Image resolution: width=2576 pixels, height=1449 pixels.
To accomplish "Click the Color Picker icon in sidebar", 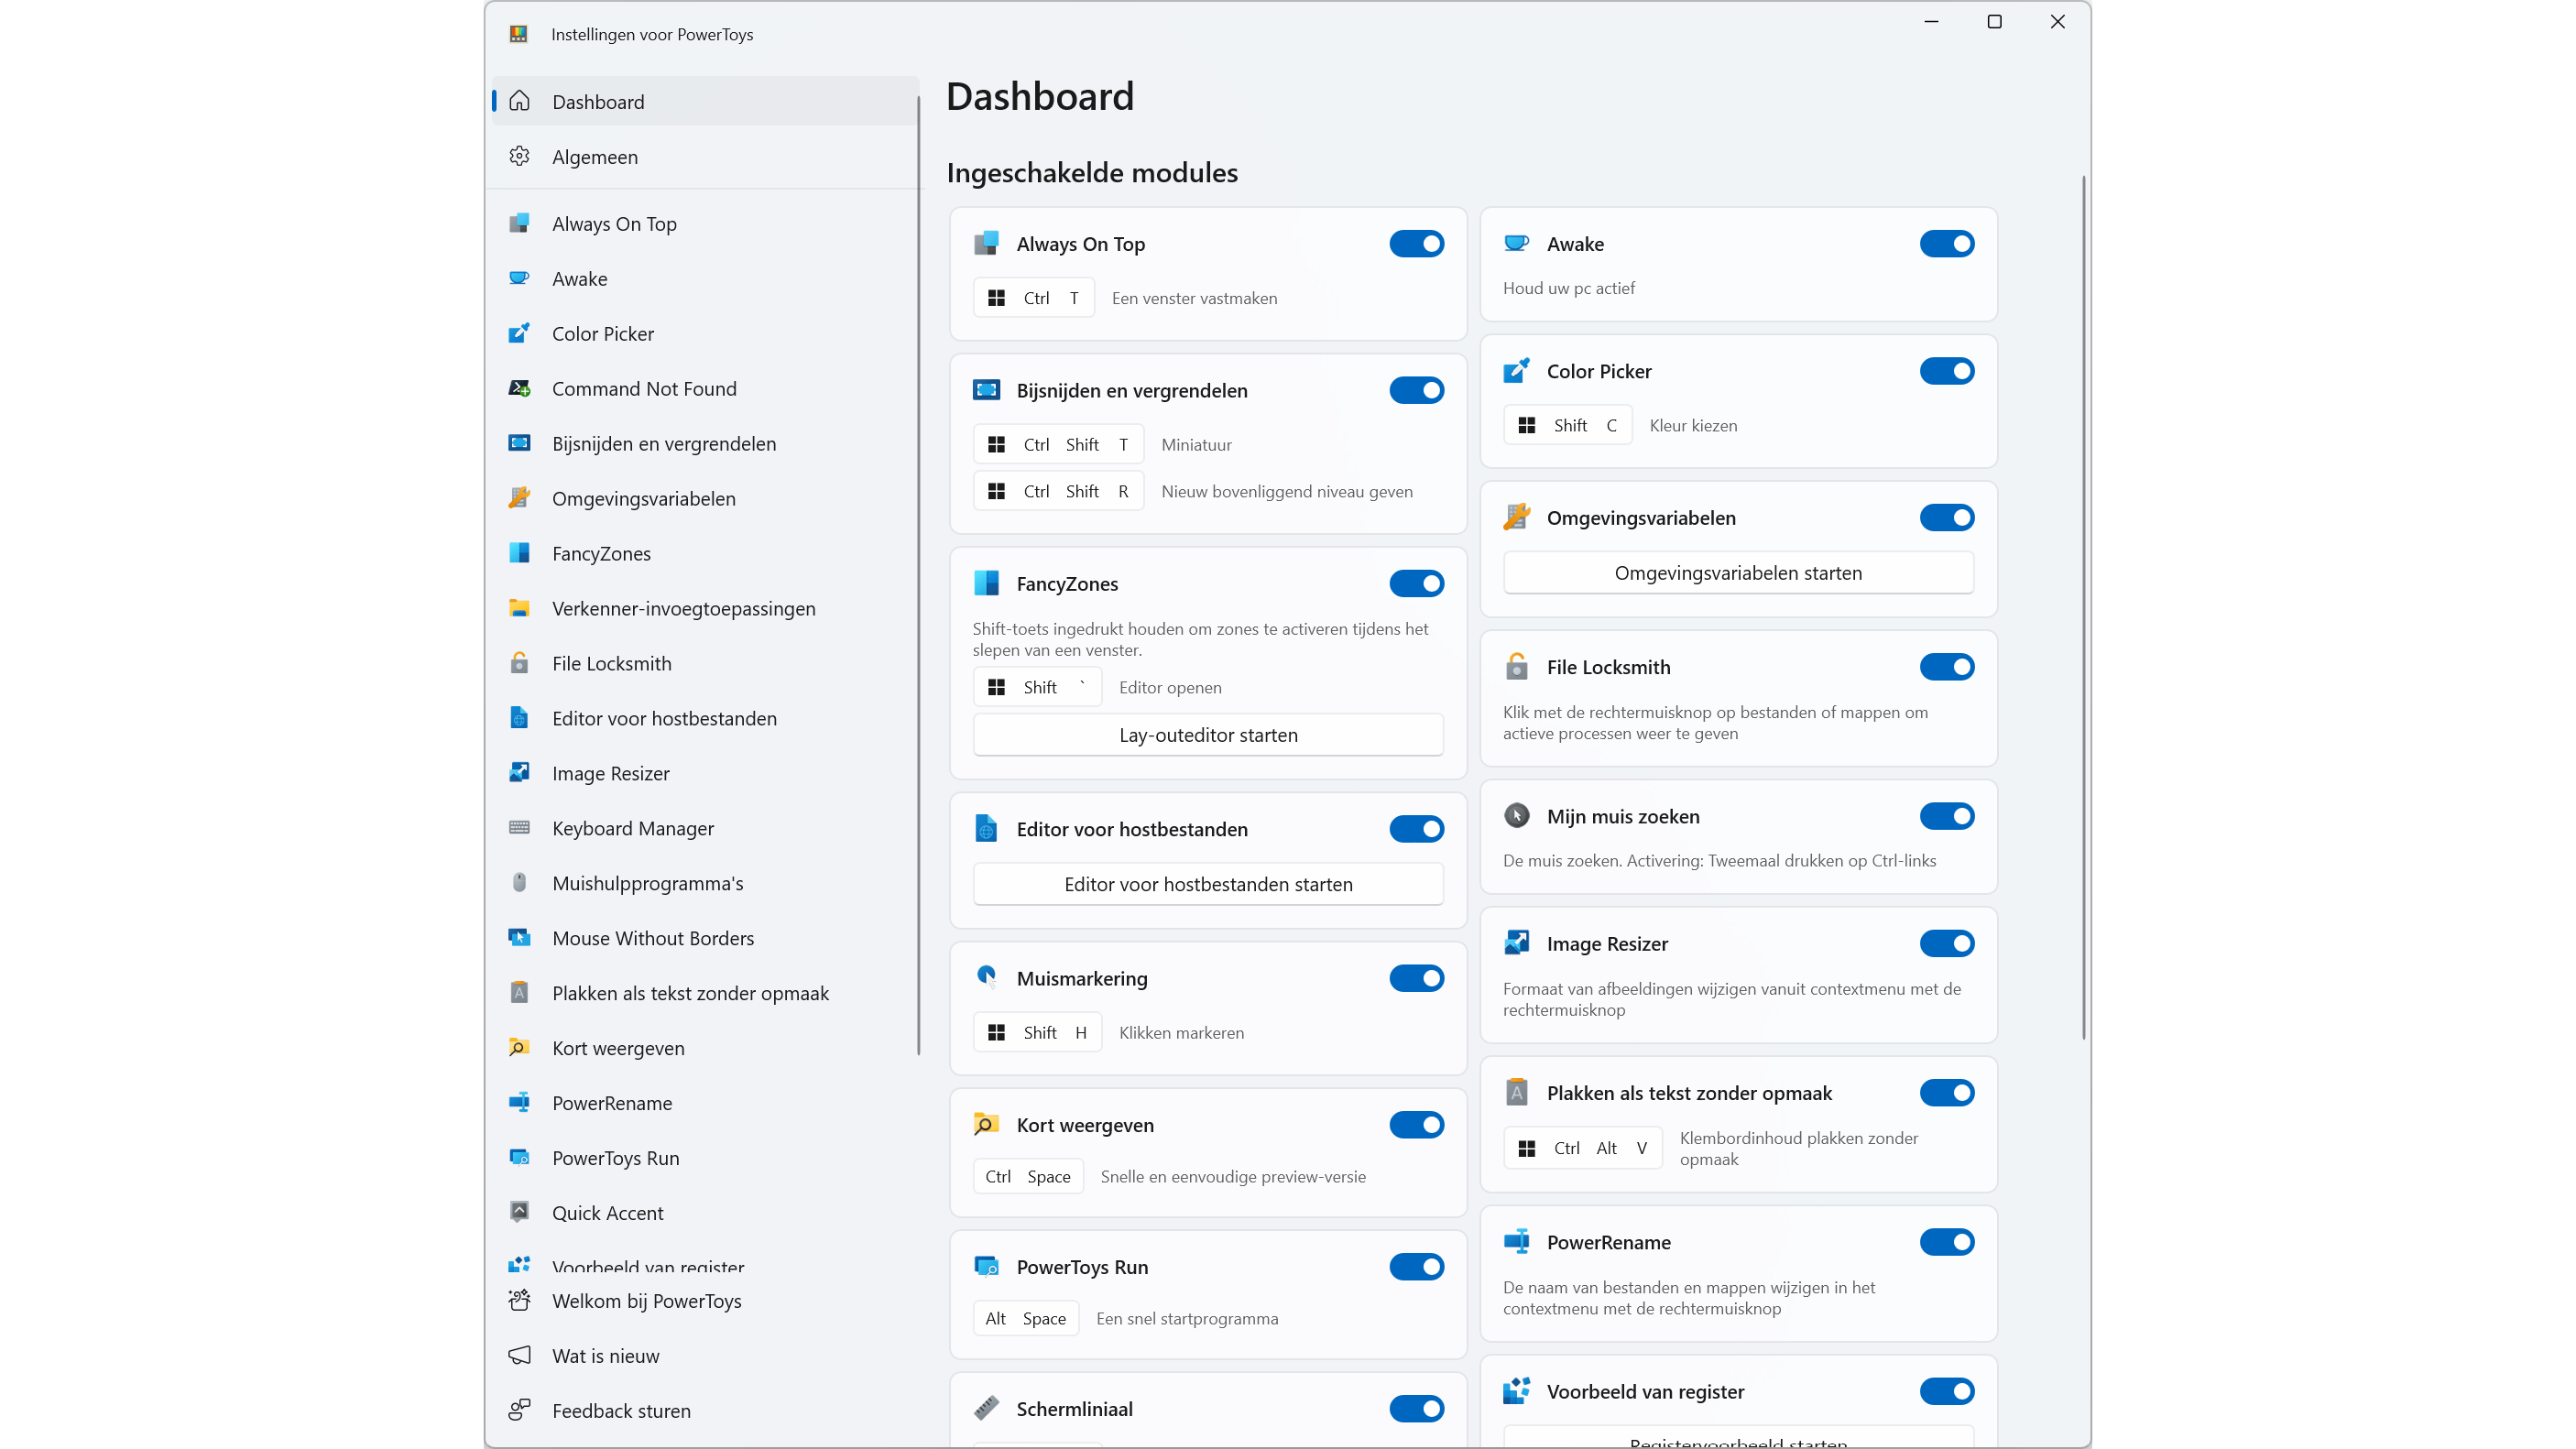I will tap(519, 334).
